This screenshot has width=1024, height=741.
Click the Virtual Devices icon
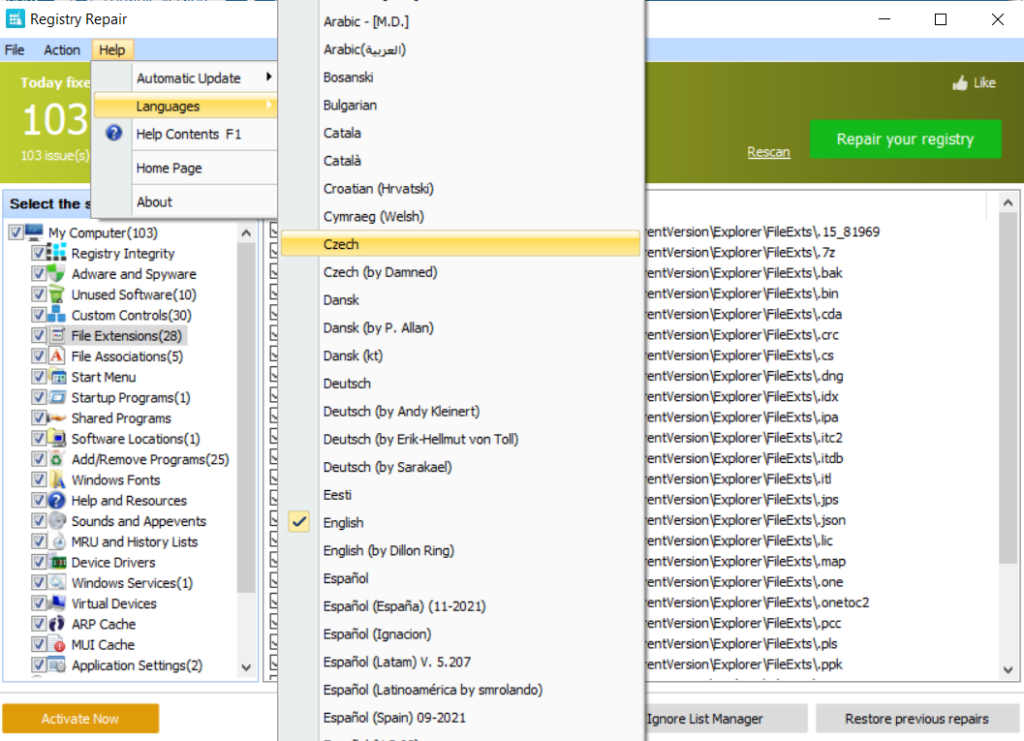(x=57, y=603)
